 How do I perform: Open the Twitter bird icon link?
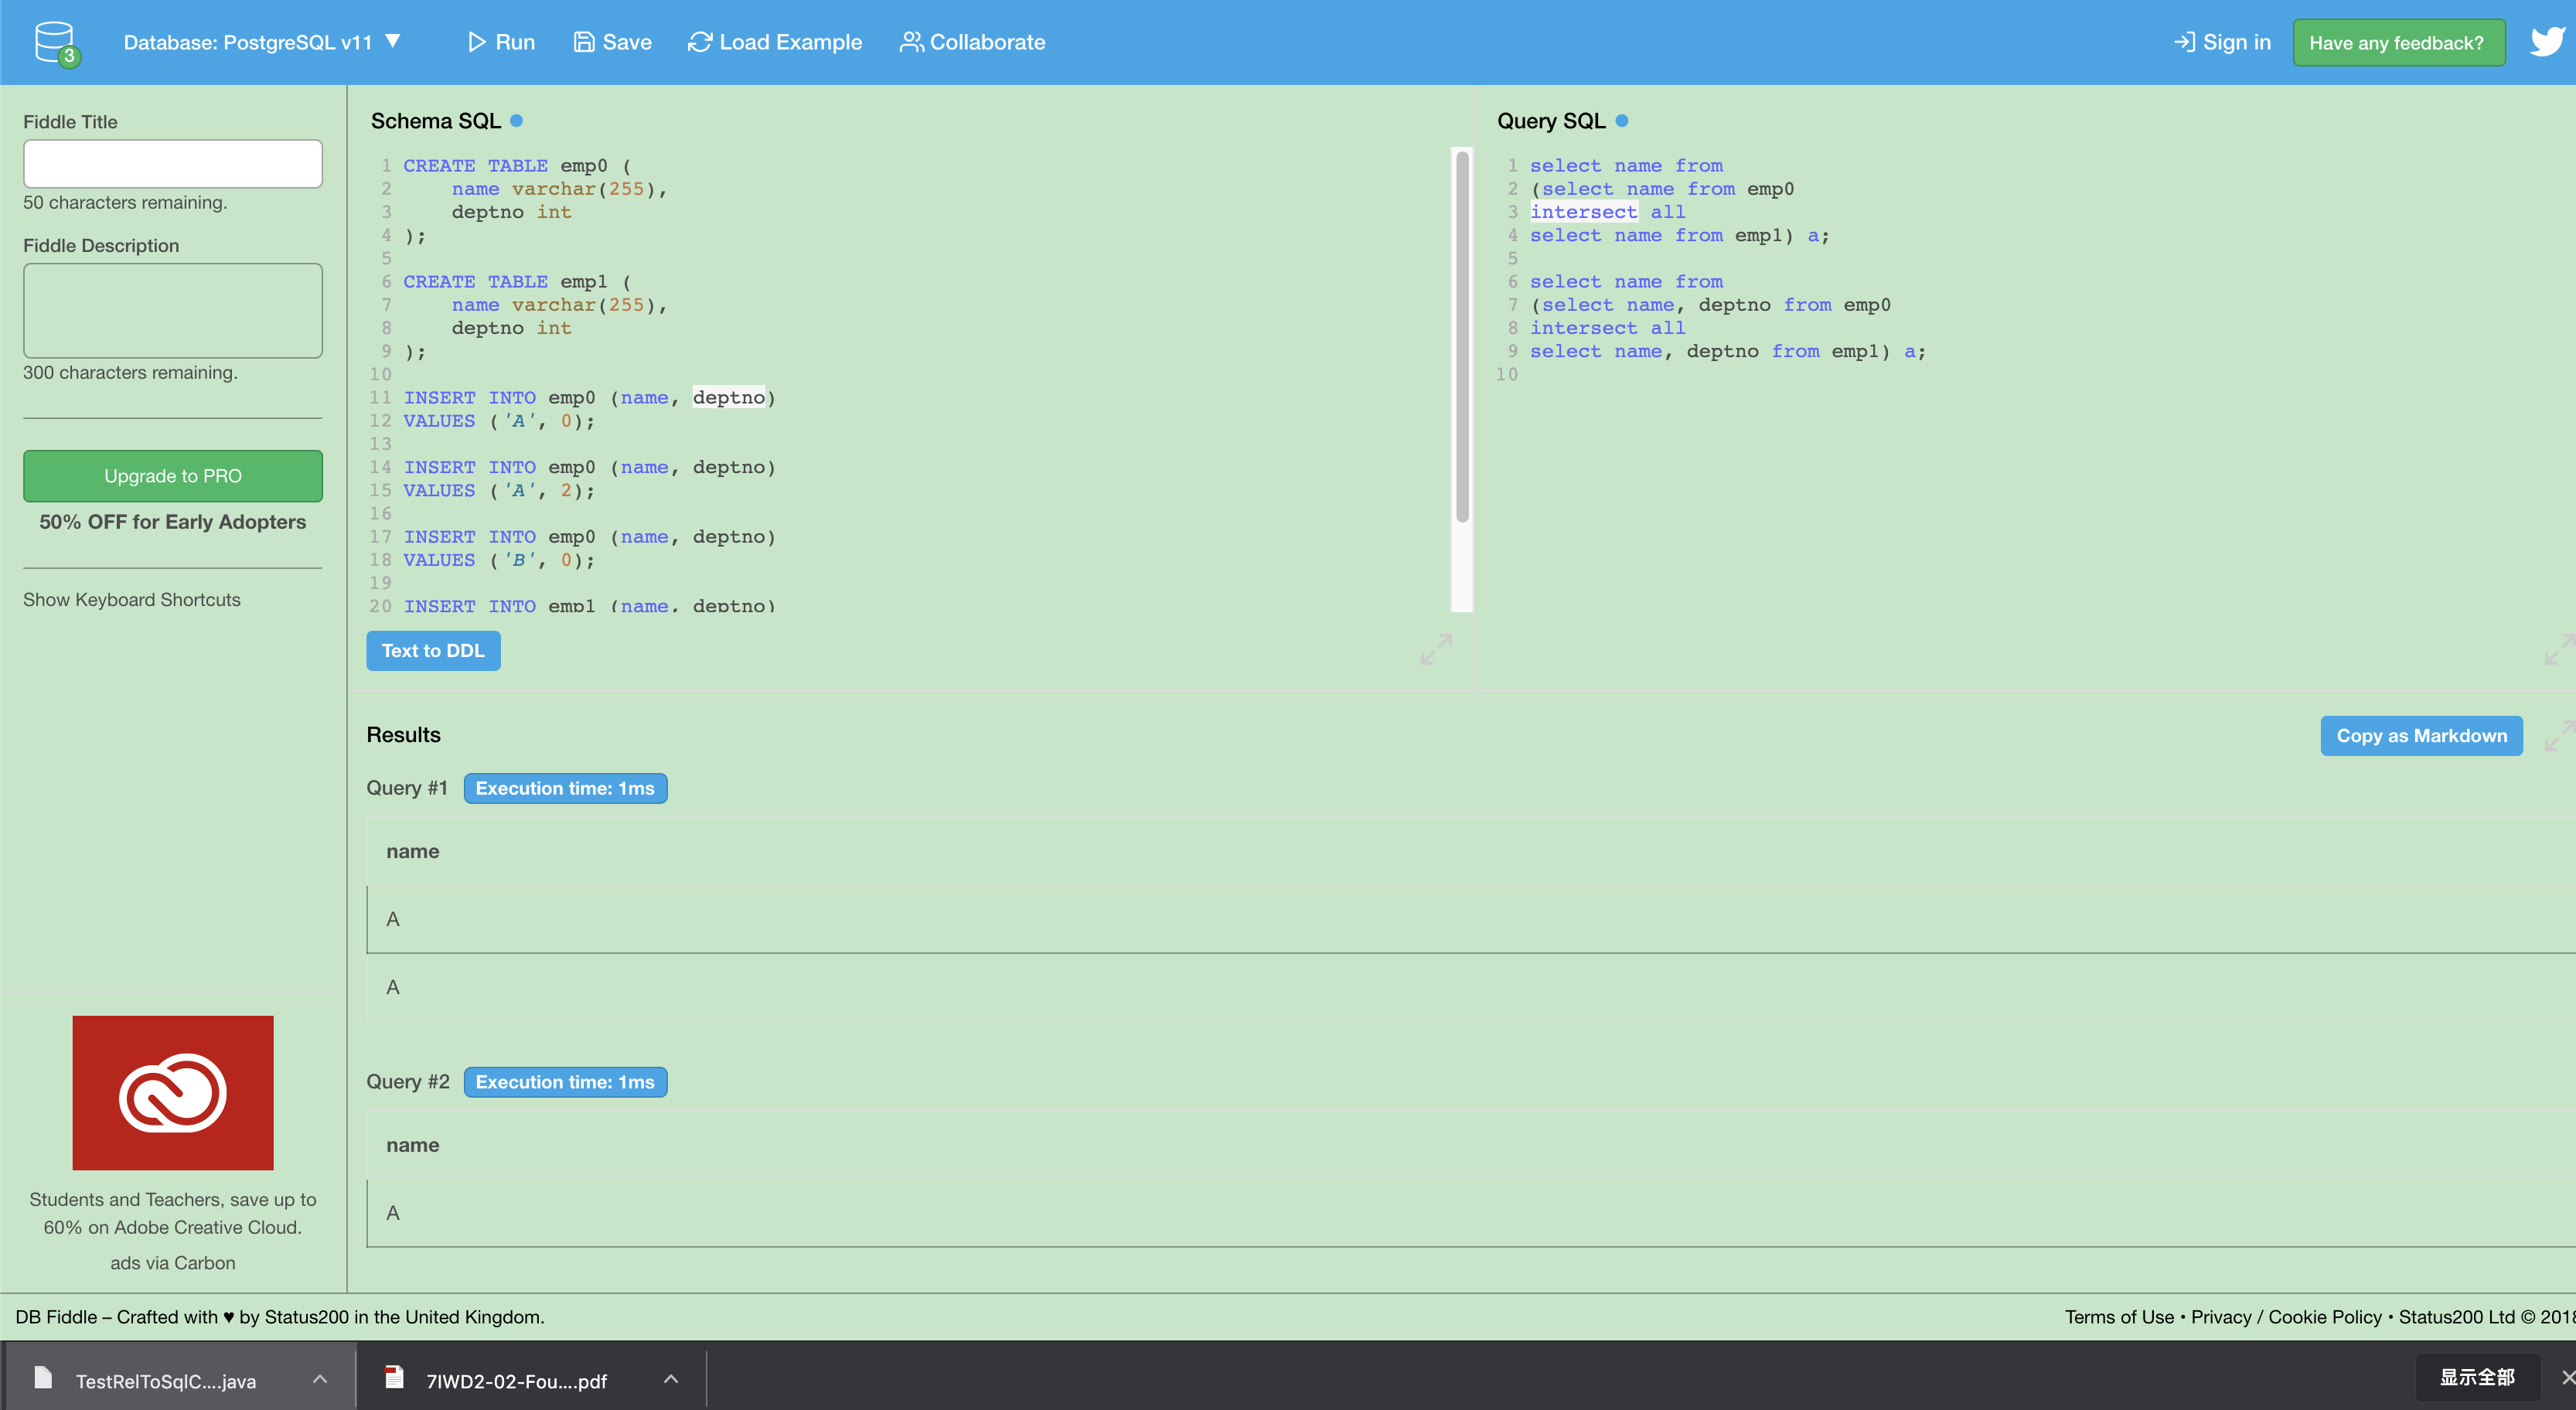point(2547,42)
